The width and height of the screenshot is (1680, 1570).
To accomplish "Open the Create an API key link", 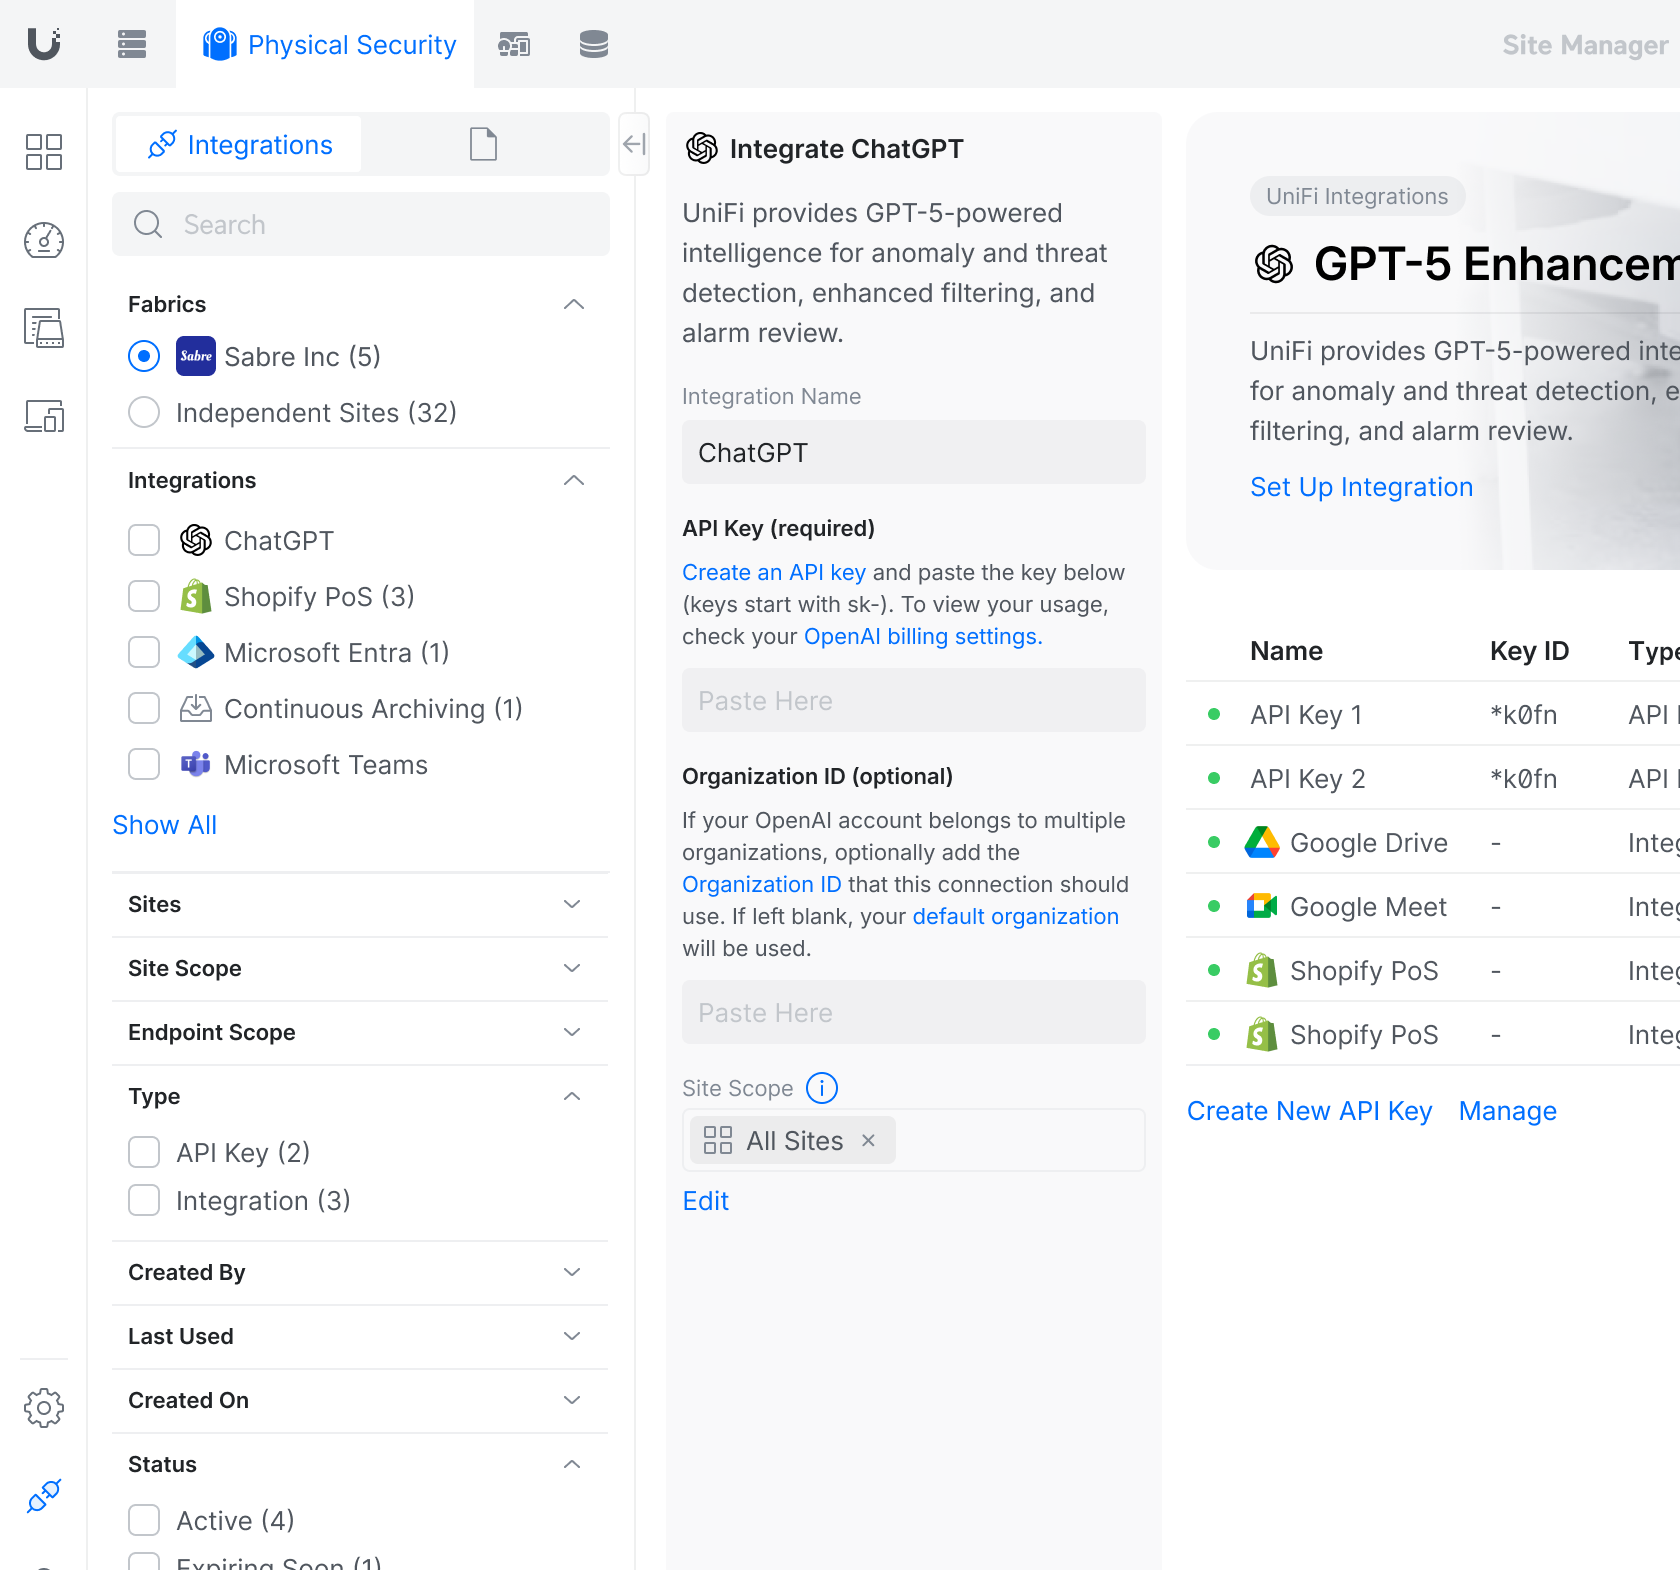I will [x=773, y=572].
